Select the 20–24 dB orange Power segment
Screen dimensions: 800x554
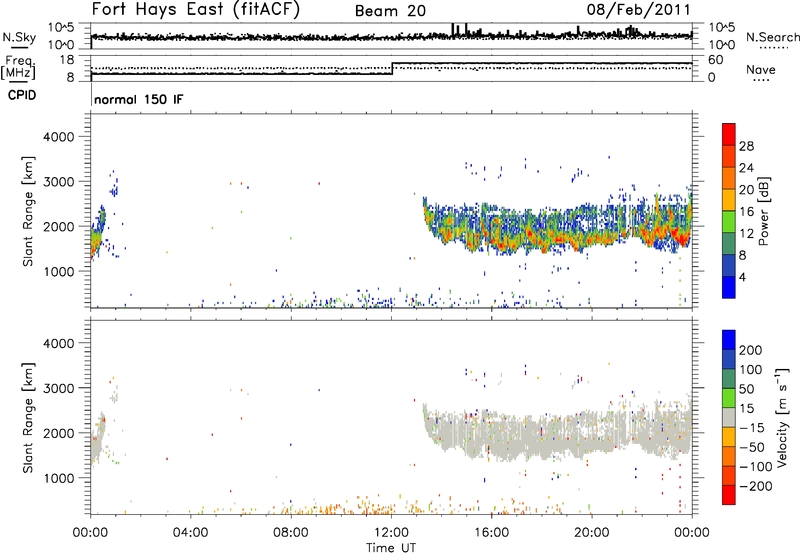pos(729,178)
